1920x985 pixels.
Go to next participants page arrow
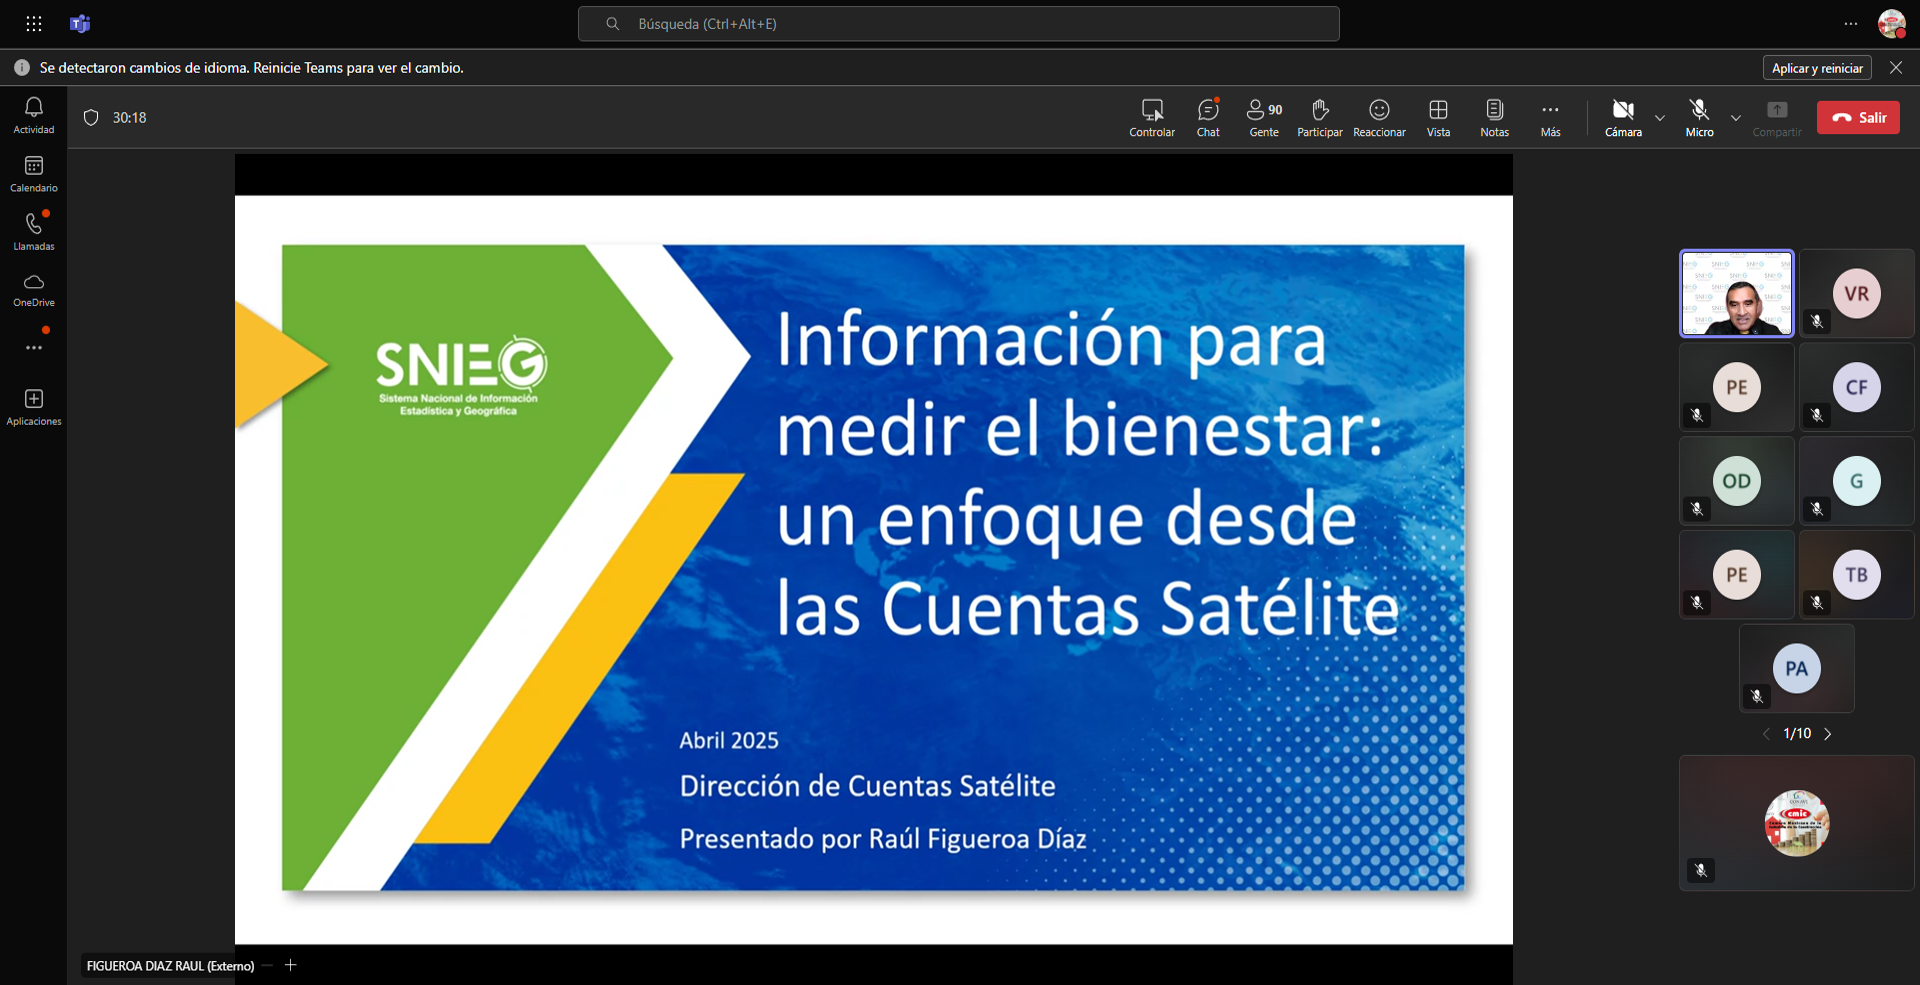pos(1828,734)
